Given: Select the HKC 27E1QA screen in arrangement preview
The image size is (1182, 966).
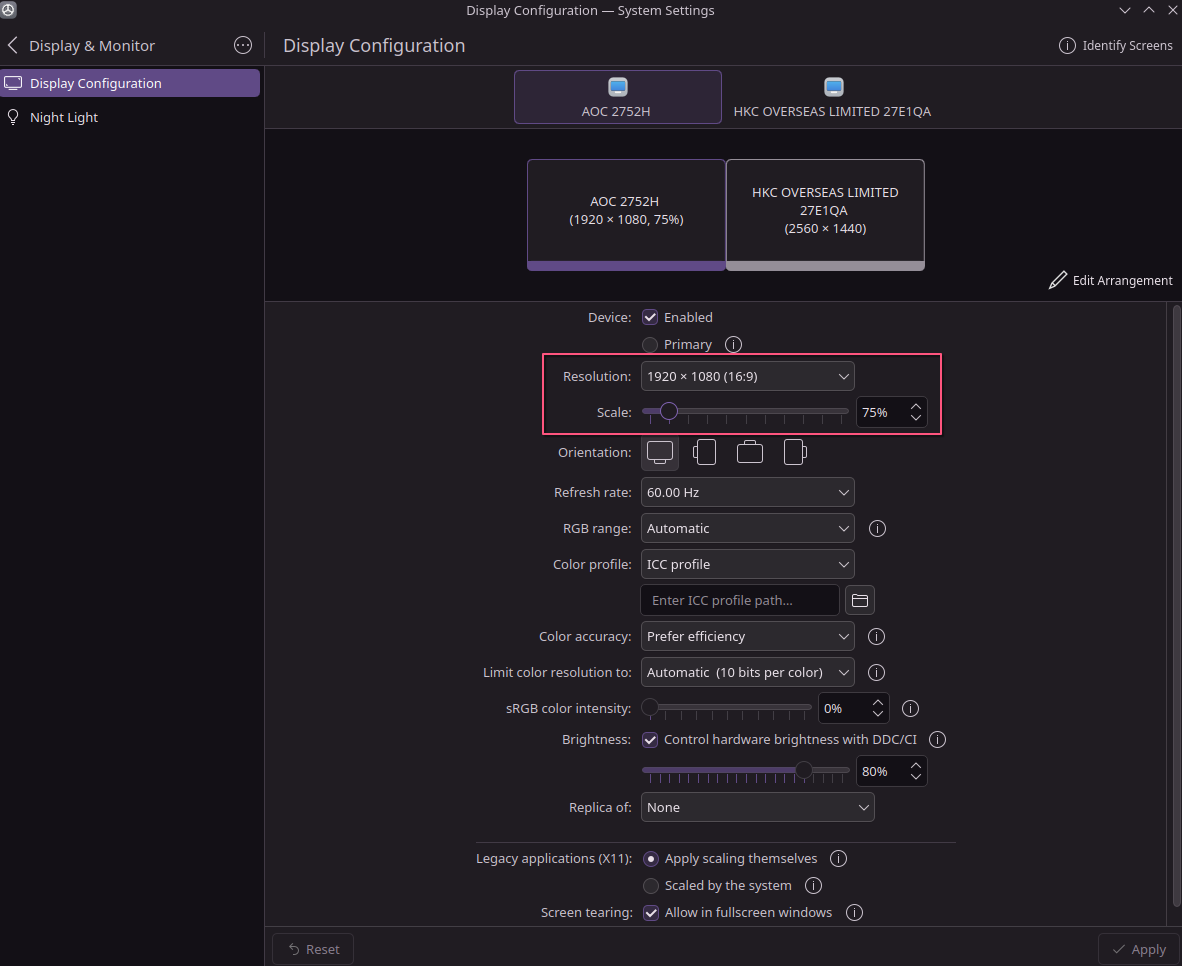Looking at the screenshot, I should coord(825,214).
